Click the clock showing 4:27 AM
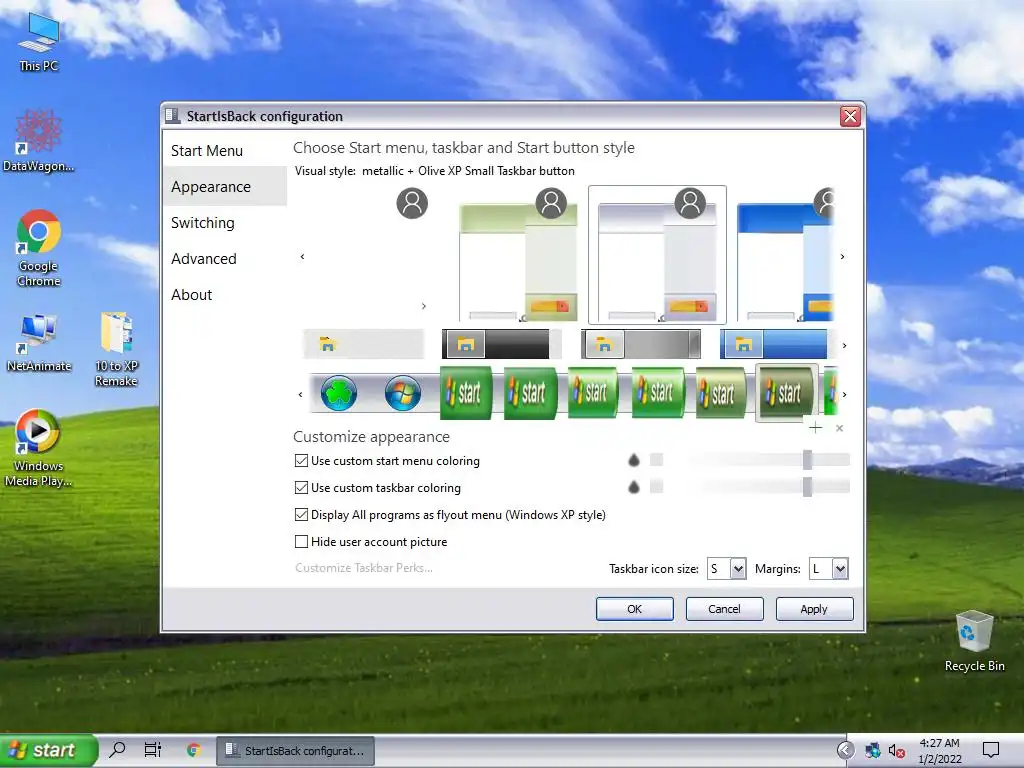The height and width of the screenshot is (768, 1024). coord(939,750)
